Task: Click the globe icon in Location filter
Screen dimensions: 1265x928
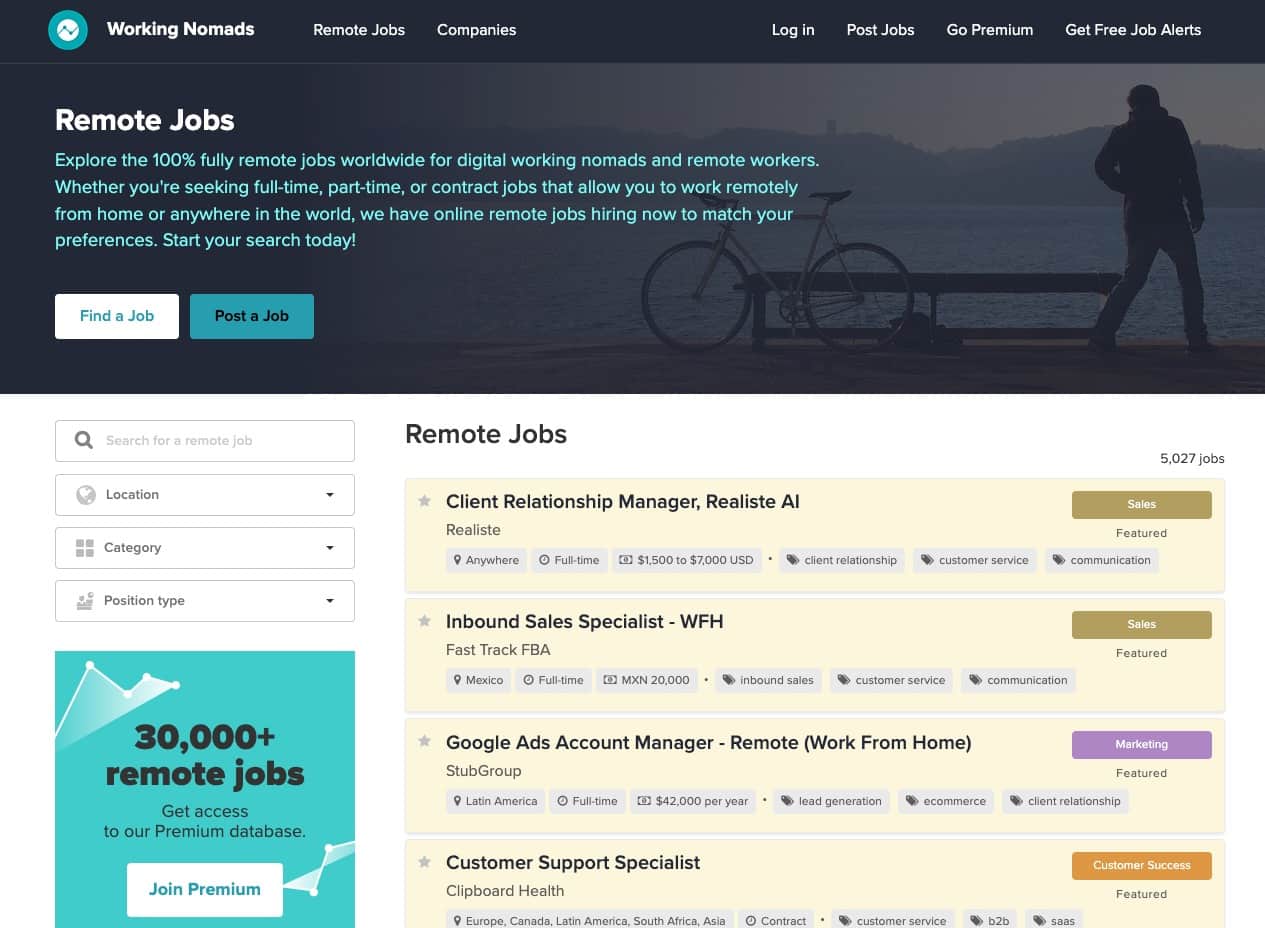Action: (x=86, y=494)
